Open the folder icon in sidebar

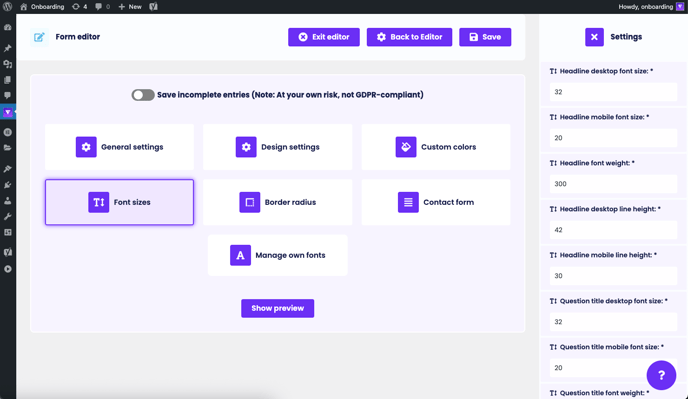point(7,148)
